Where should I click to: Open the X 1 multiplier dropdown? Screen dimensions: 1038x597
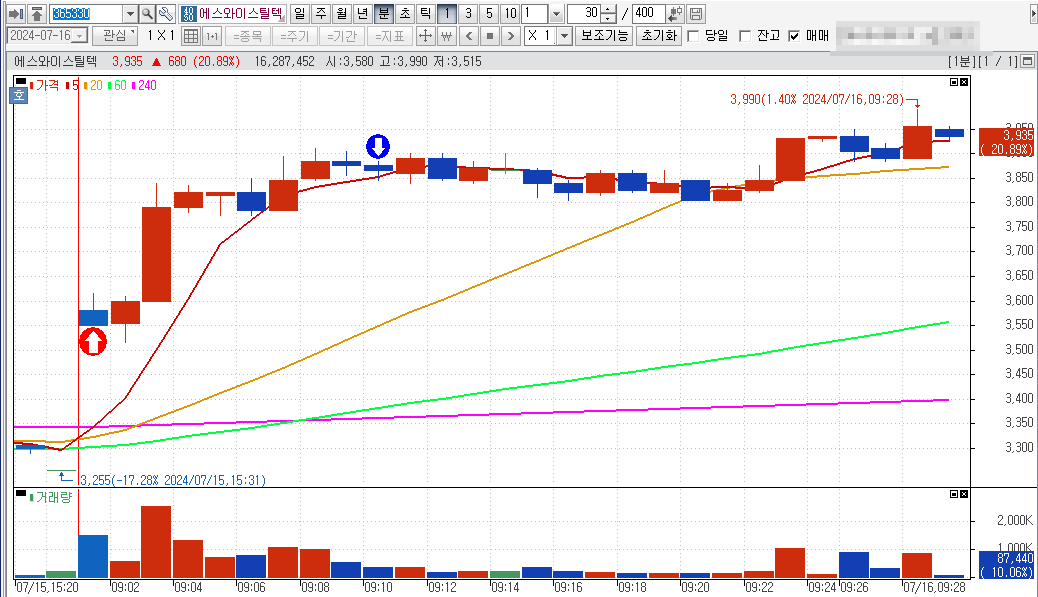click(x=565, y=36)
